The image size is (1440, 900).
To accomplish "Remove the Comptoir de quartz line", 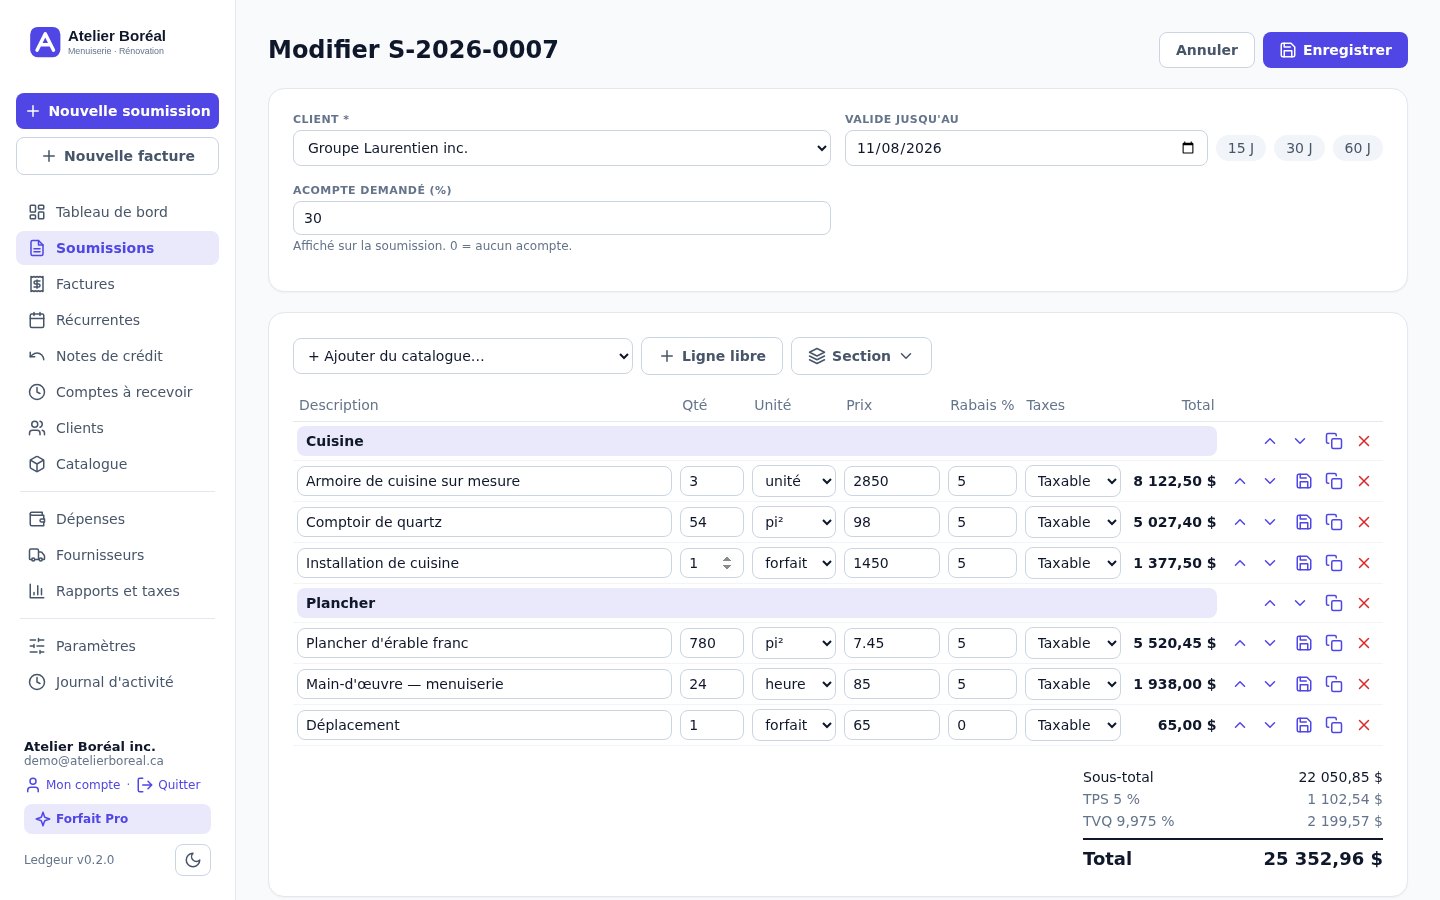I will 1364,522.
